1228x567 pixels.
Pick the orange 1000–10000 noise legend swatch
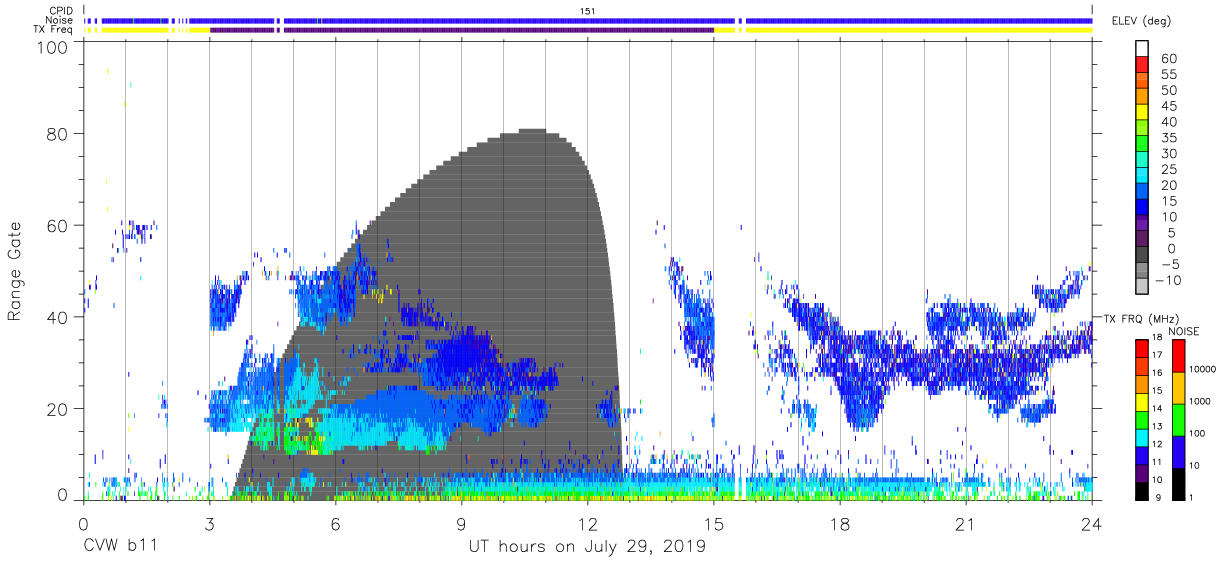point(1177,386)
